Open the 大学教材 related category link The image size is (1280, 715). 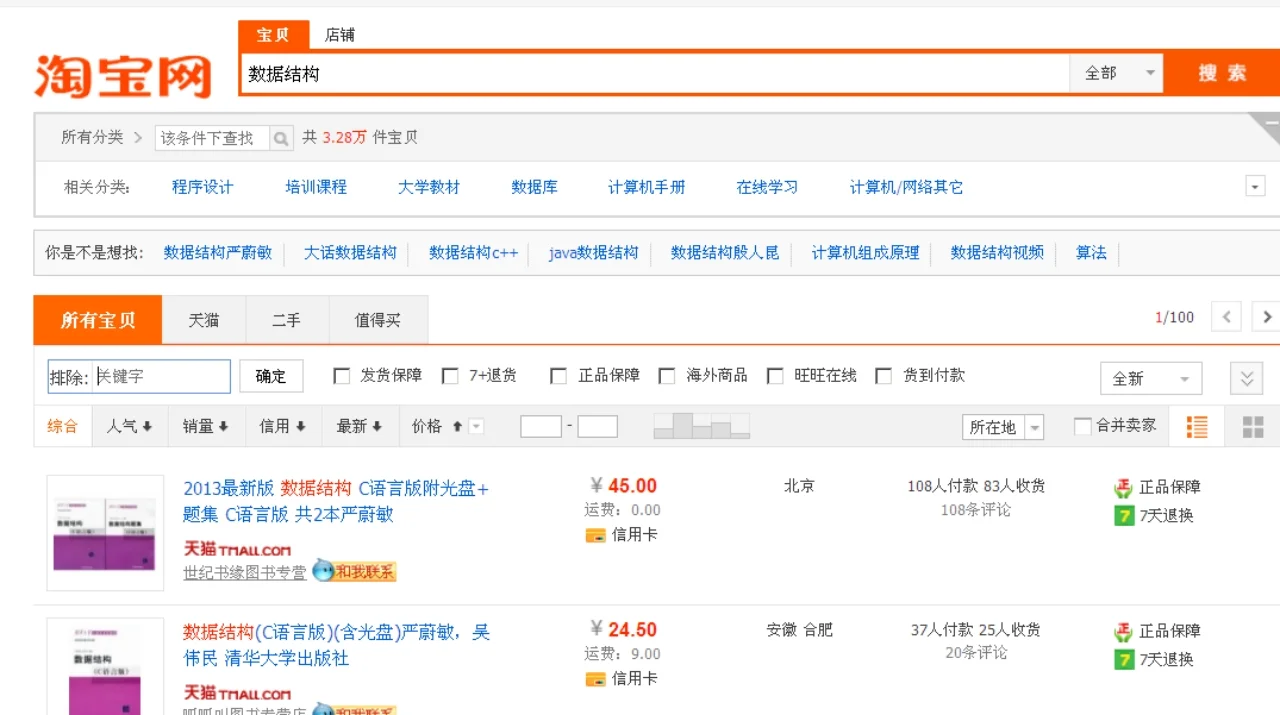(x=429, y=187)
